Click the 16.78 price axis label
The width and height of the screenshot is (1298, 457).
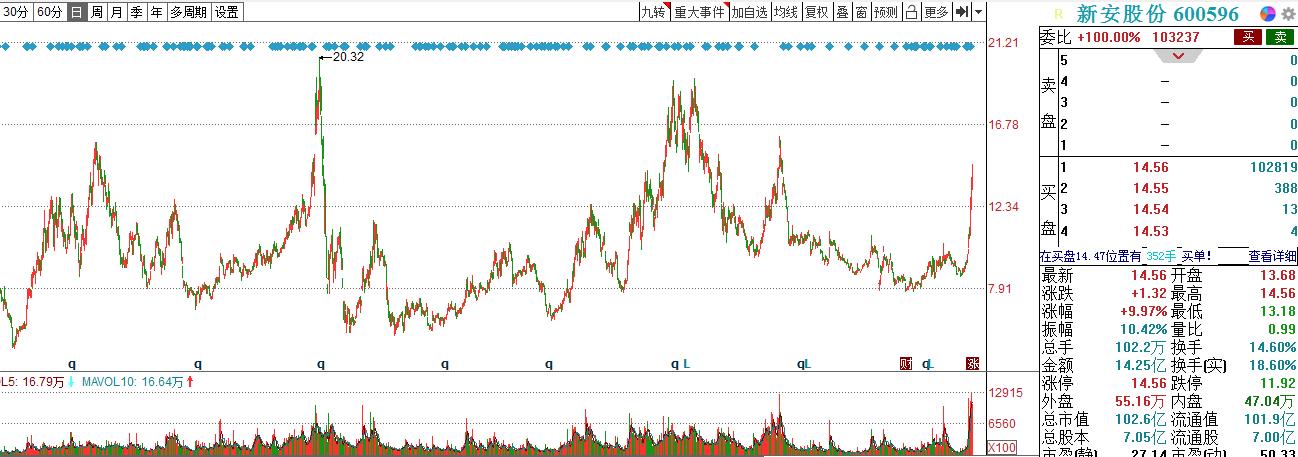tap(1003, 125)
